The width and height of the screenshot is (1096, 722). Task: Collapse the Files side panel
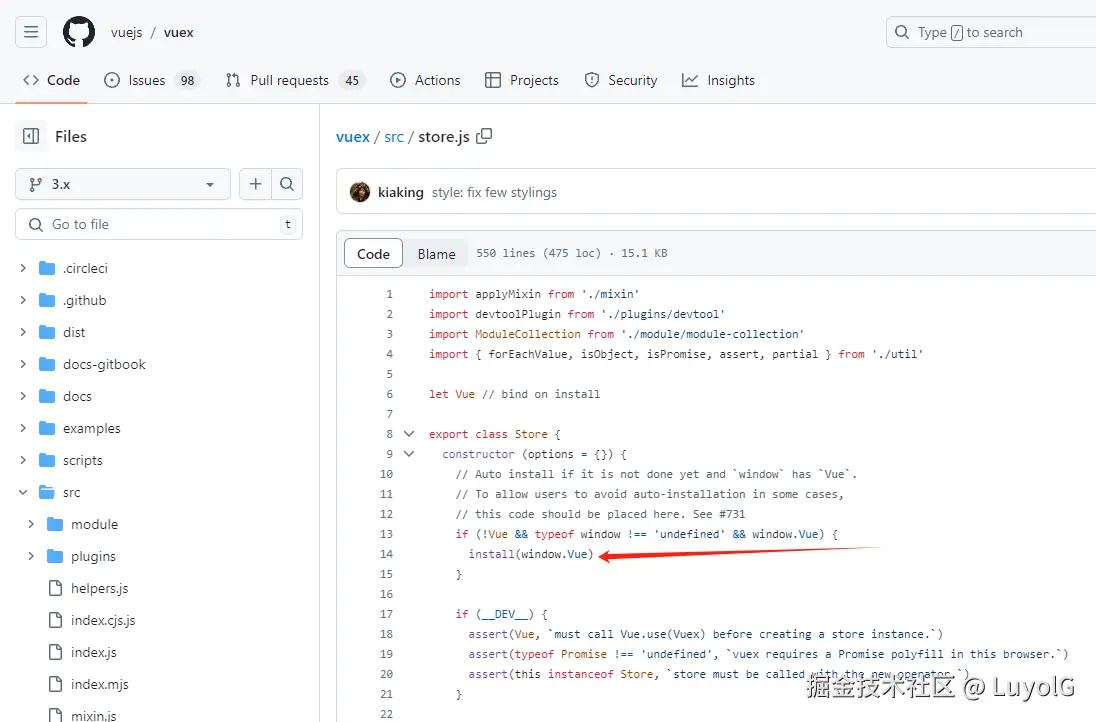[31, 136]
